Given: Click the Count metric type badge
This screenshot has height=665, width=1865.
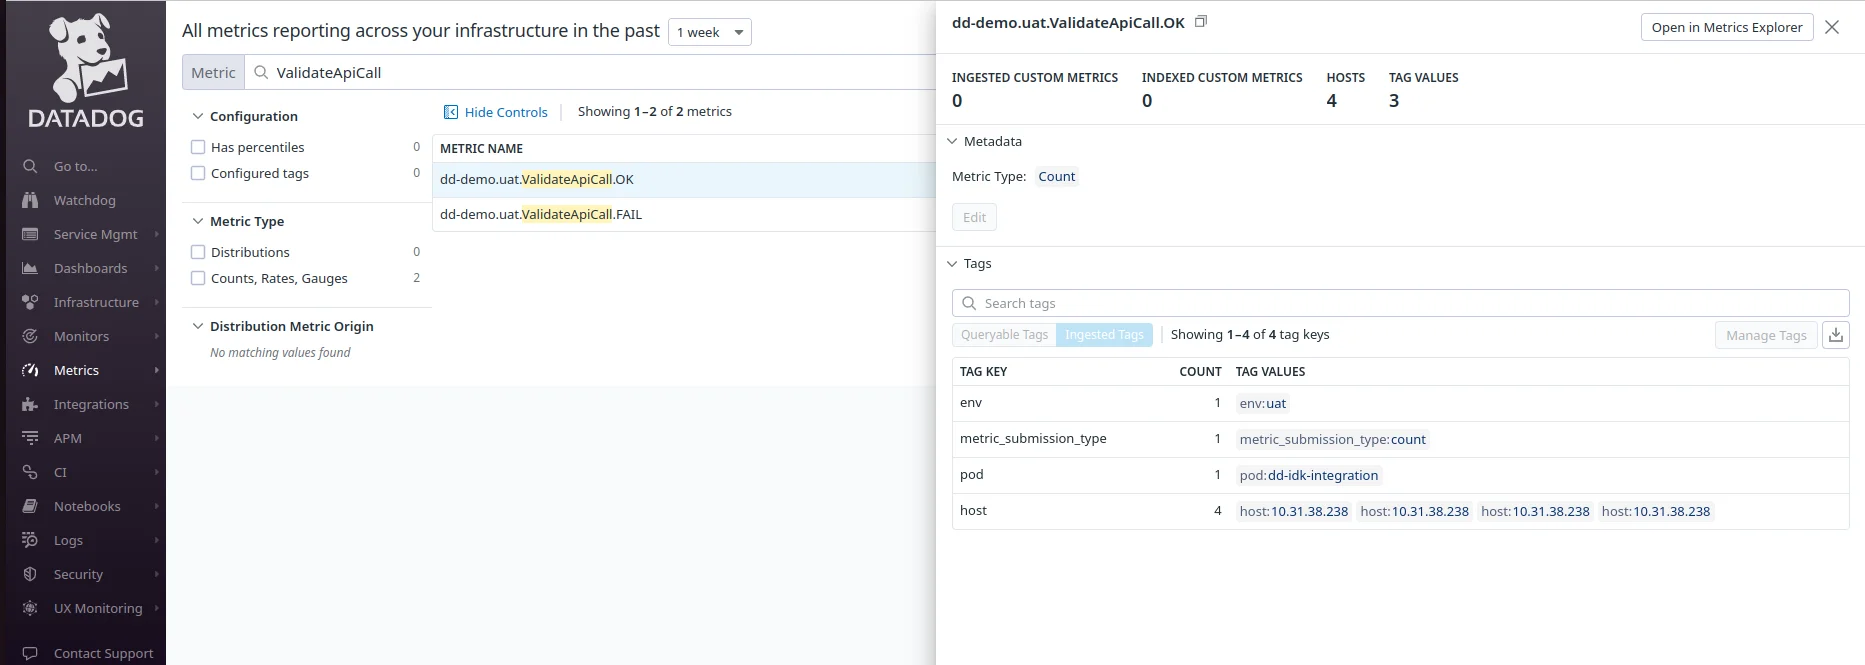Looking at the screenshot, I should [1056, 177].
